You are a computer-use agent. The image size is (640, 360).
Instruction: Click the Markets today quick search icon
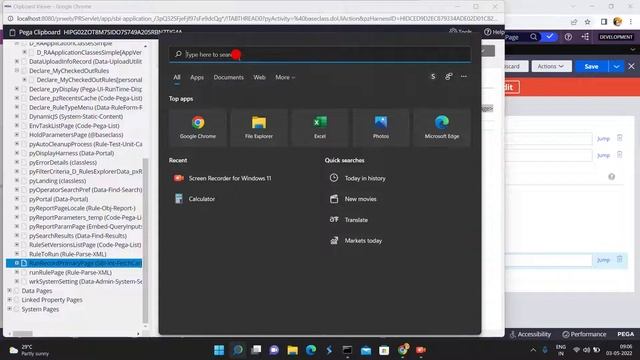pyautogui.click(x=334, y=240)
